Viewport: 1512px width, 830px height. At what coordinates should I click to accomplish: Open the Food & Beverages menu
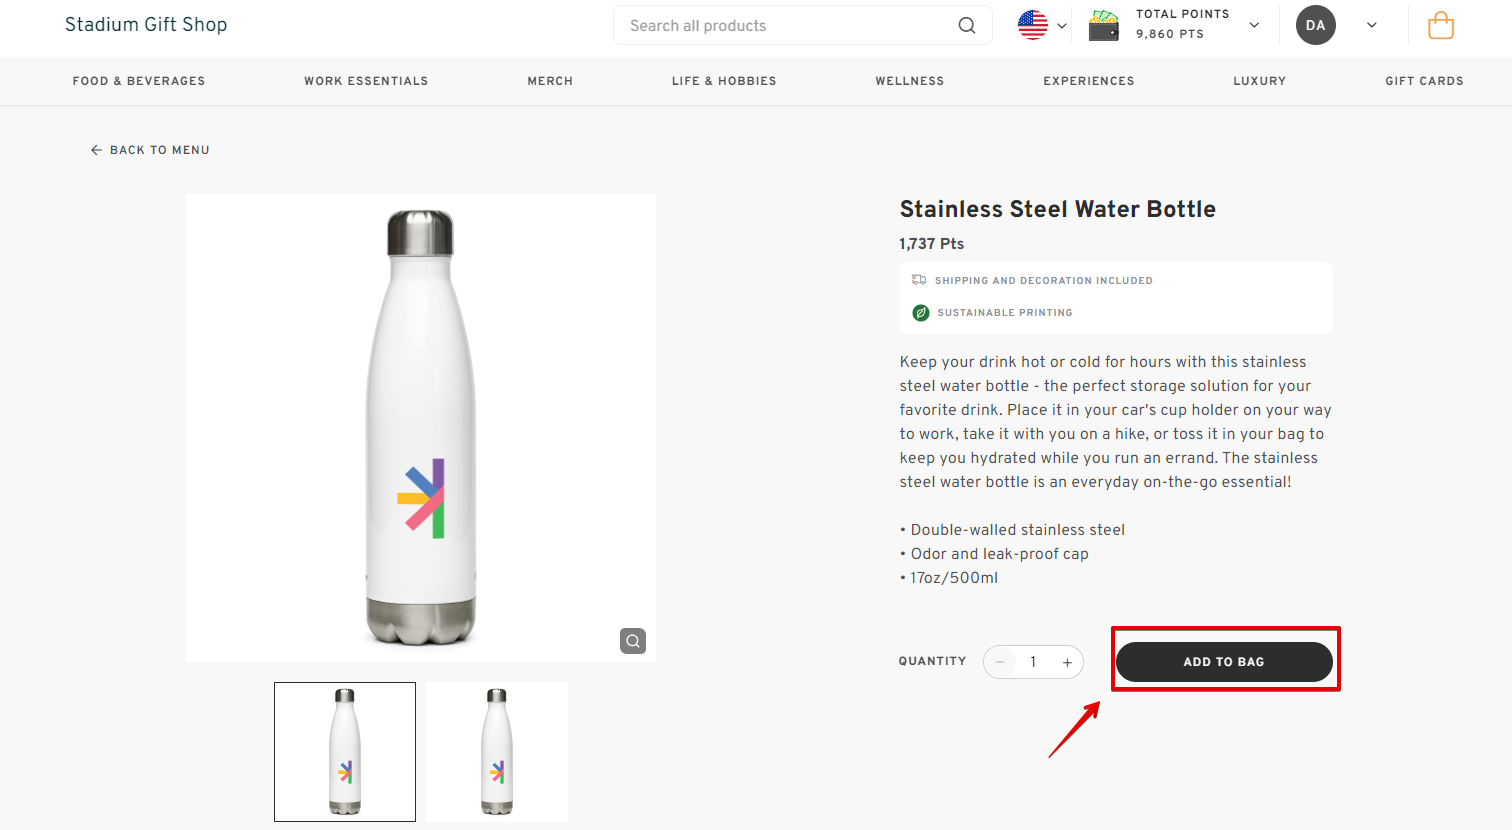[139, 81]
